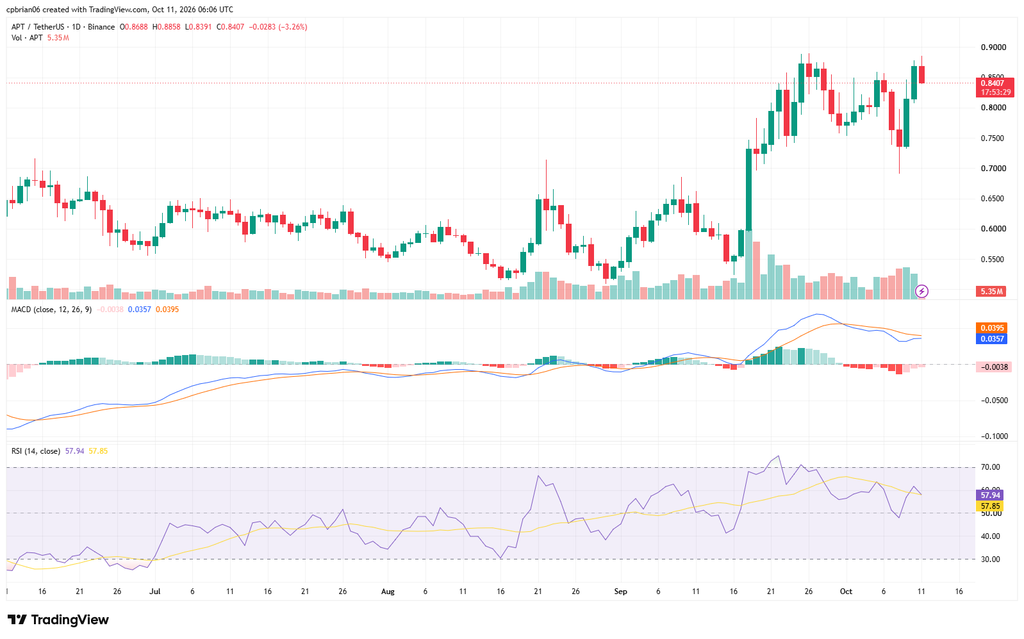Click the 0.6000 price axis label

(993, 229)
